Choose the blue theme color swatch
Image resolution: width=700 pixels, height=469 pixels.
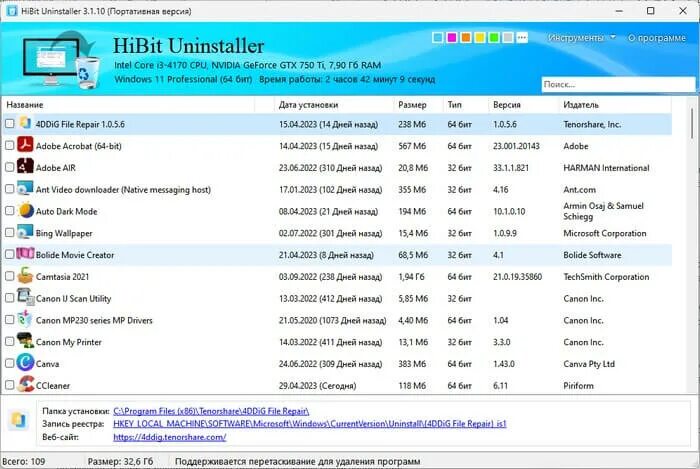[438, 37]
